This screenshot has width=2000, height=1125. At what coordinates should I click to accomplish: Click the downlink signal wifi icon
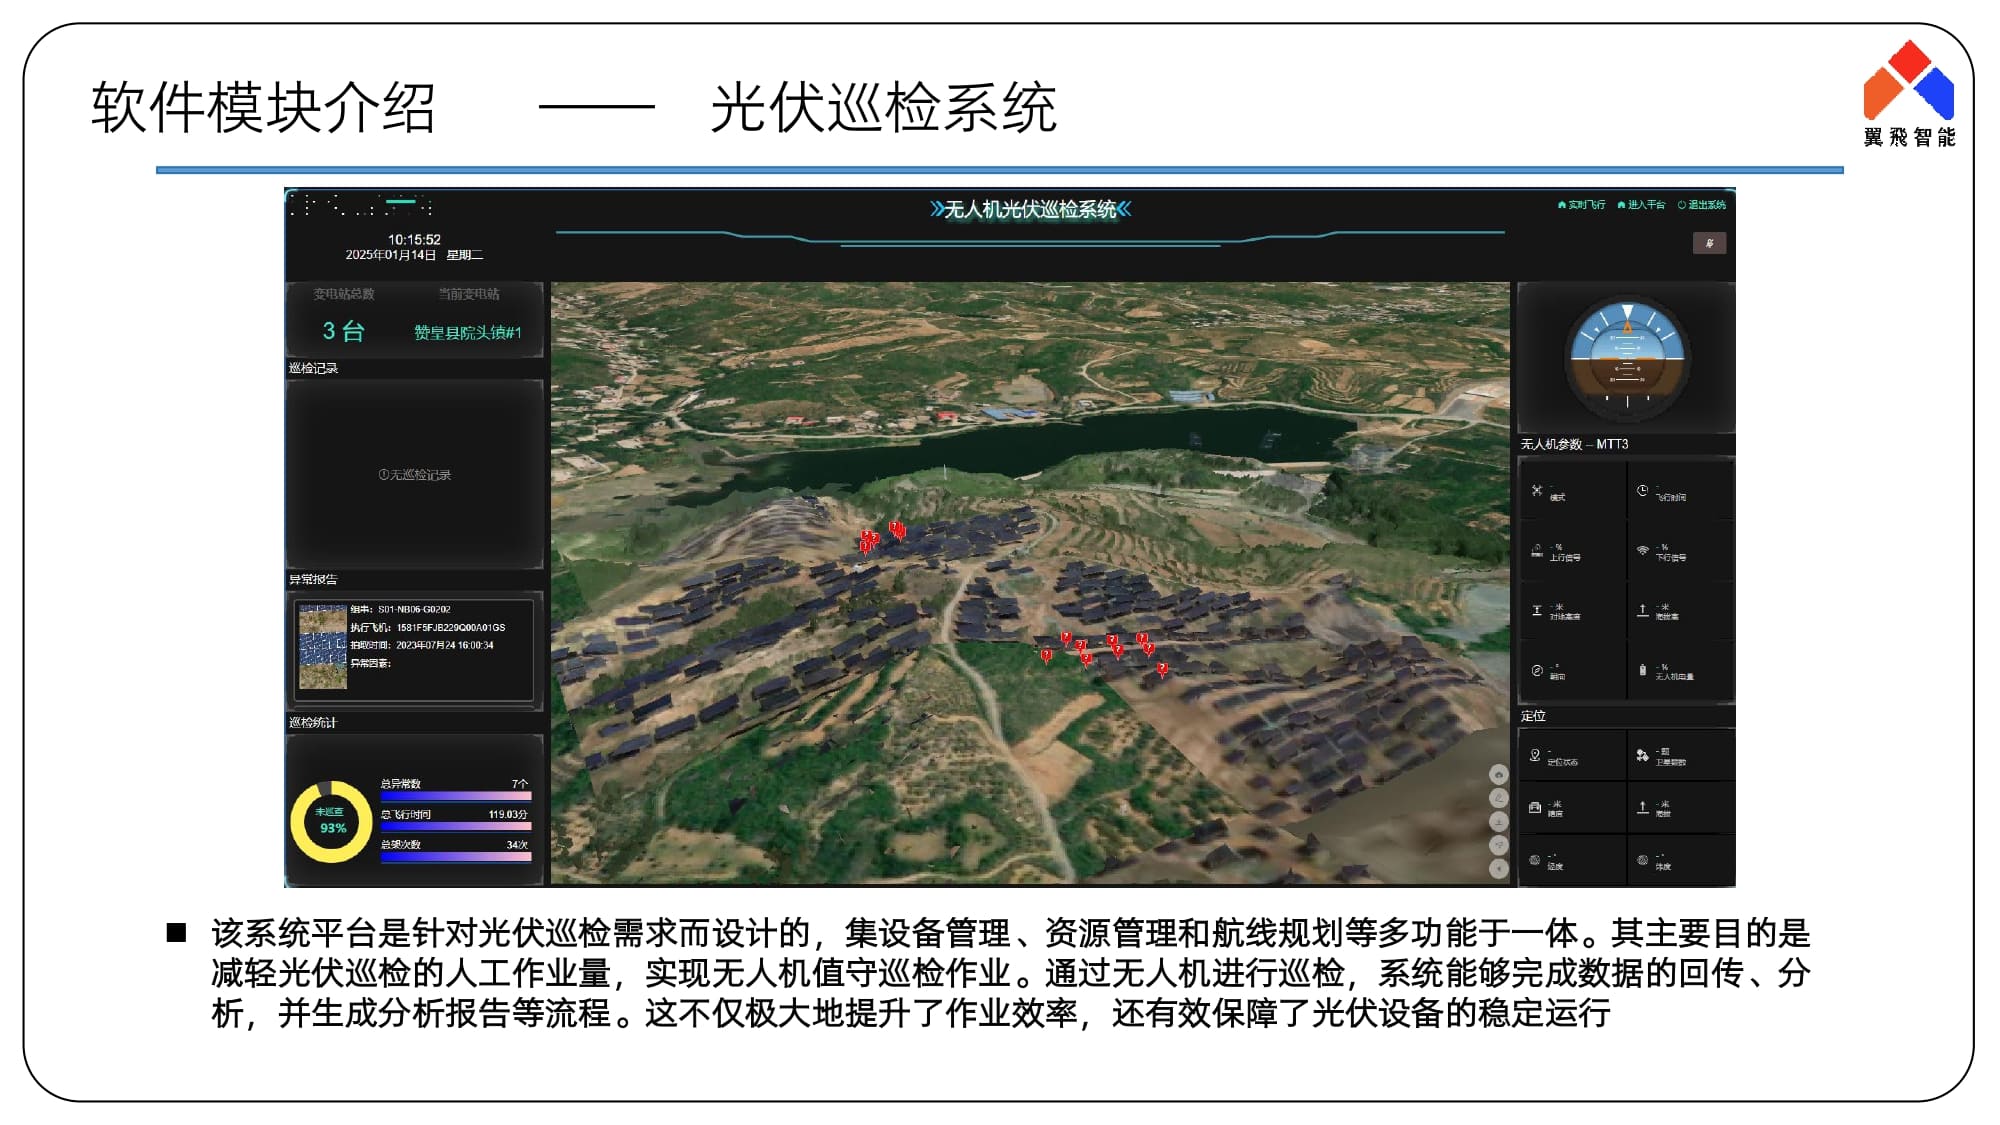(1642, 550)
